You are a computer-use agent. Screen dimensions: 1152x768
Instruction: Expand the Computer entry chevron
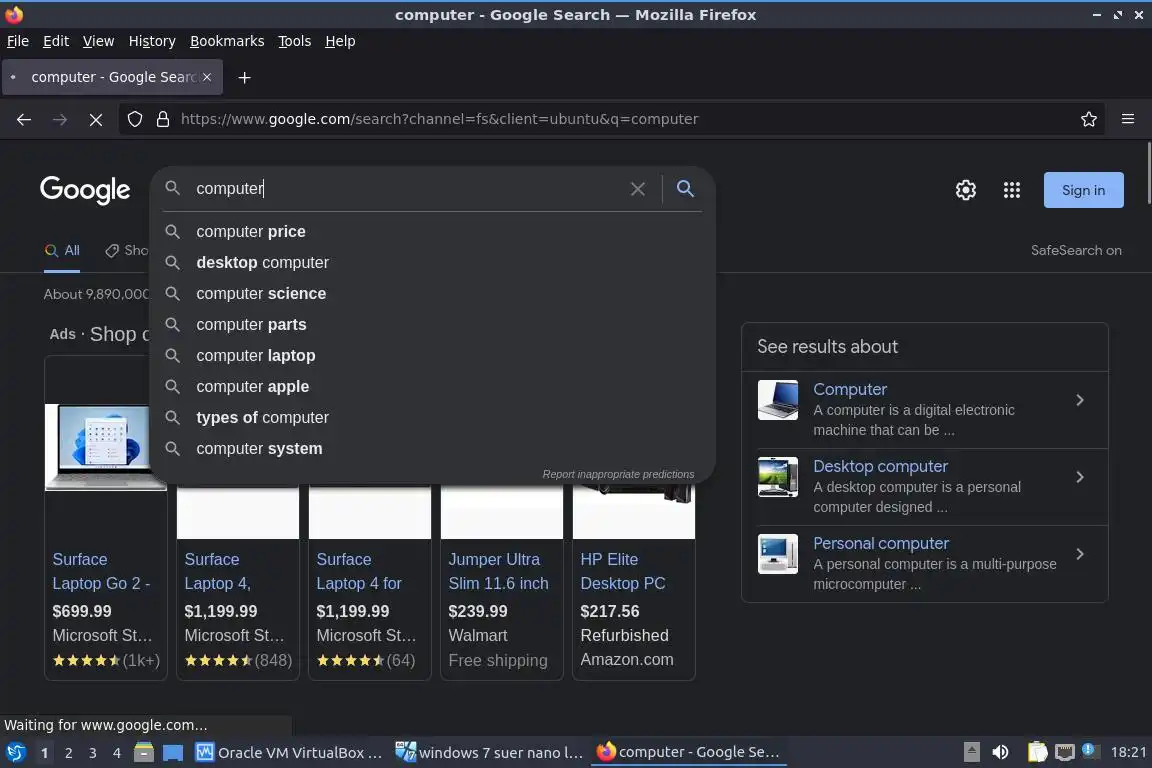1080,401
